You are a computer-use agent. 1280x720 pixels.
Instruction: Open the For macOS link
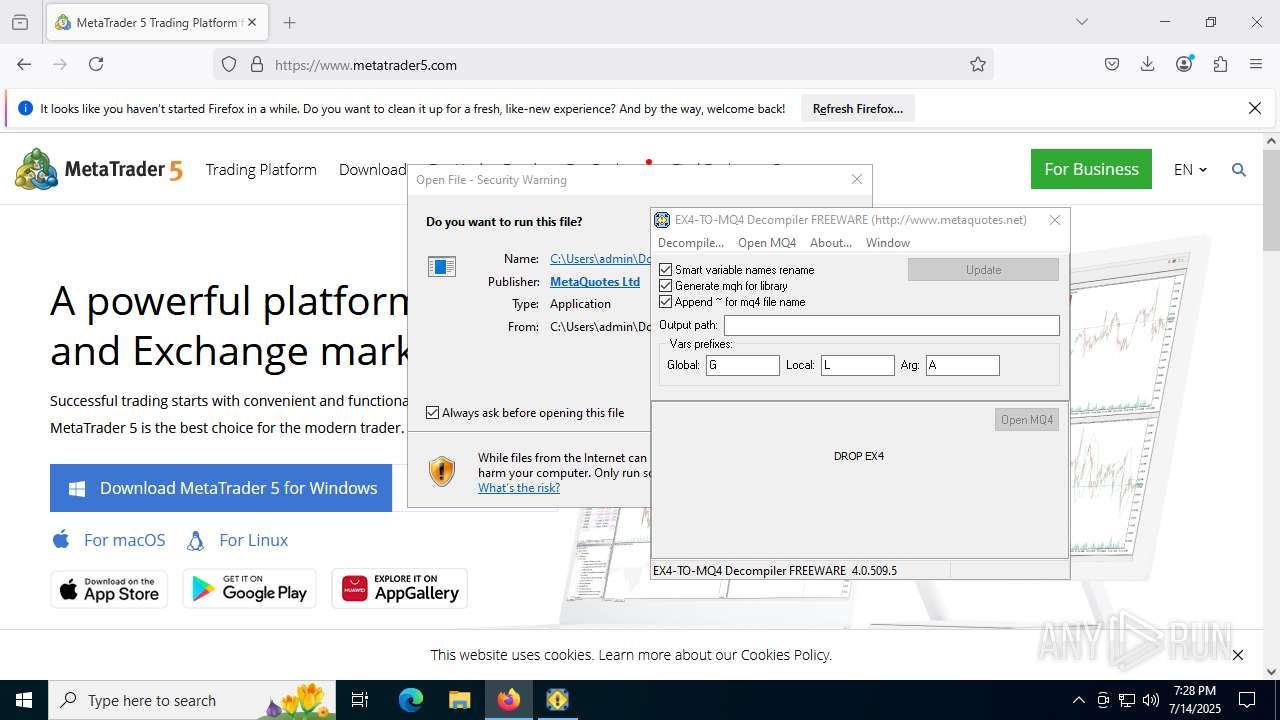[x=111, y=540]
